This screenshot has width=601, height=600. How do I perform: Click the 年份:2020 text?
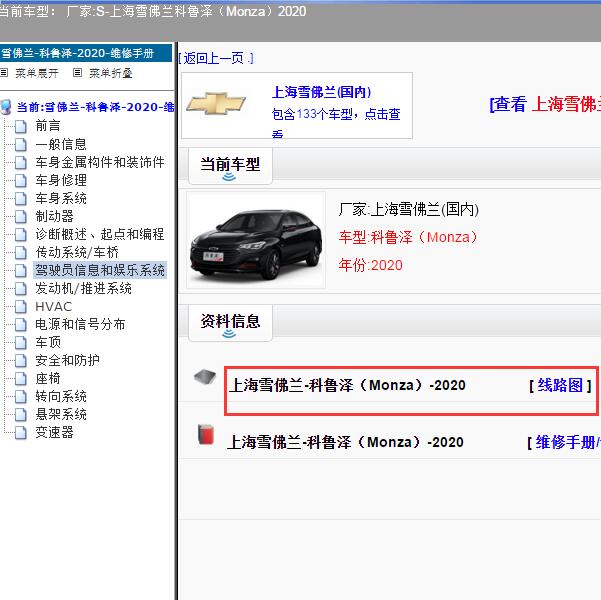point(370,265)
